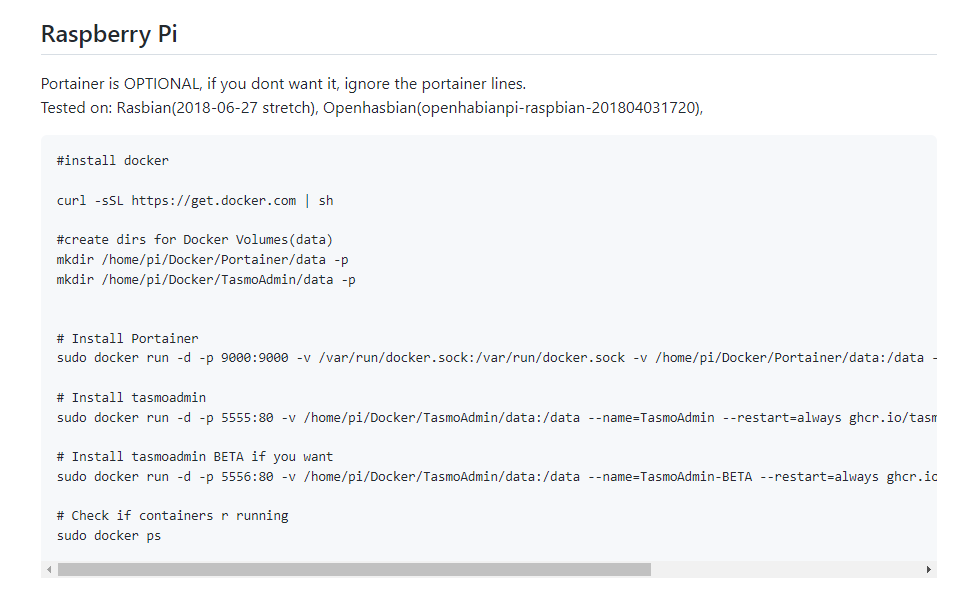Image resolution: width=967 pixels, height=612 pixels.
Task: Click the horizontal scrollbar right arrow
Action: pyautogui.click(x=929, y=569)
